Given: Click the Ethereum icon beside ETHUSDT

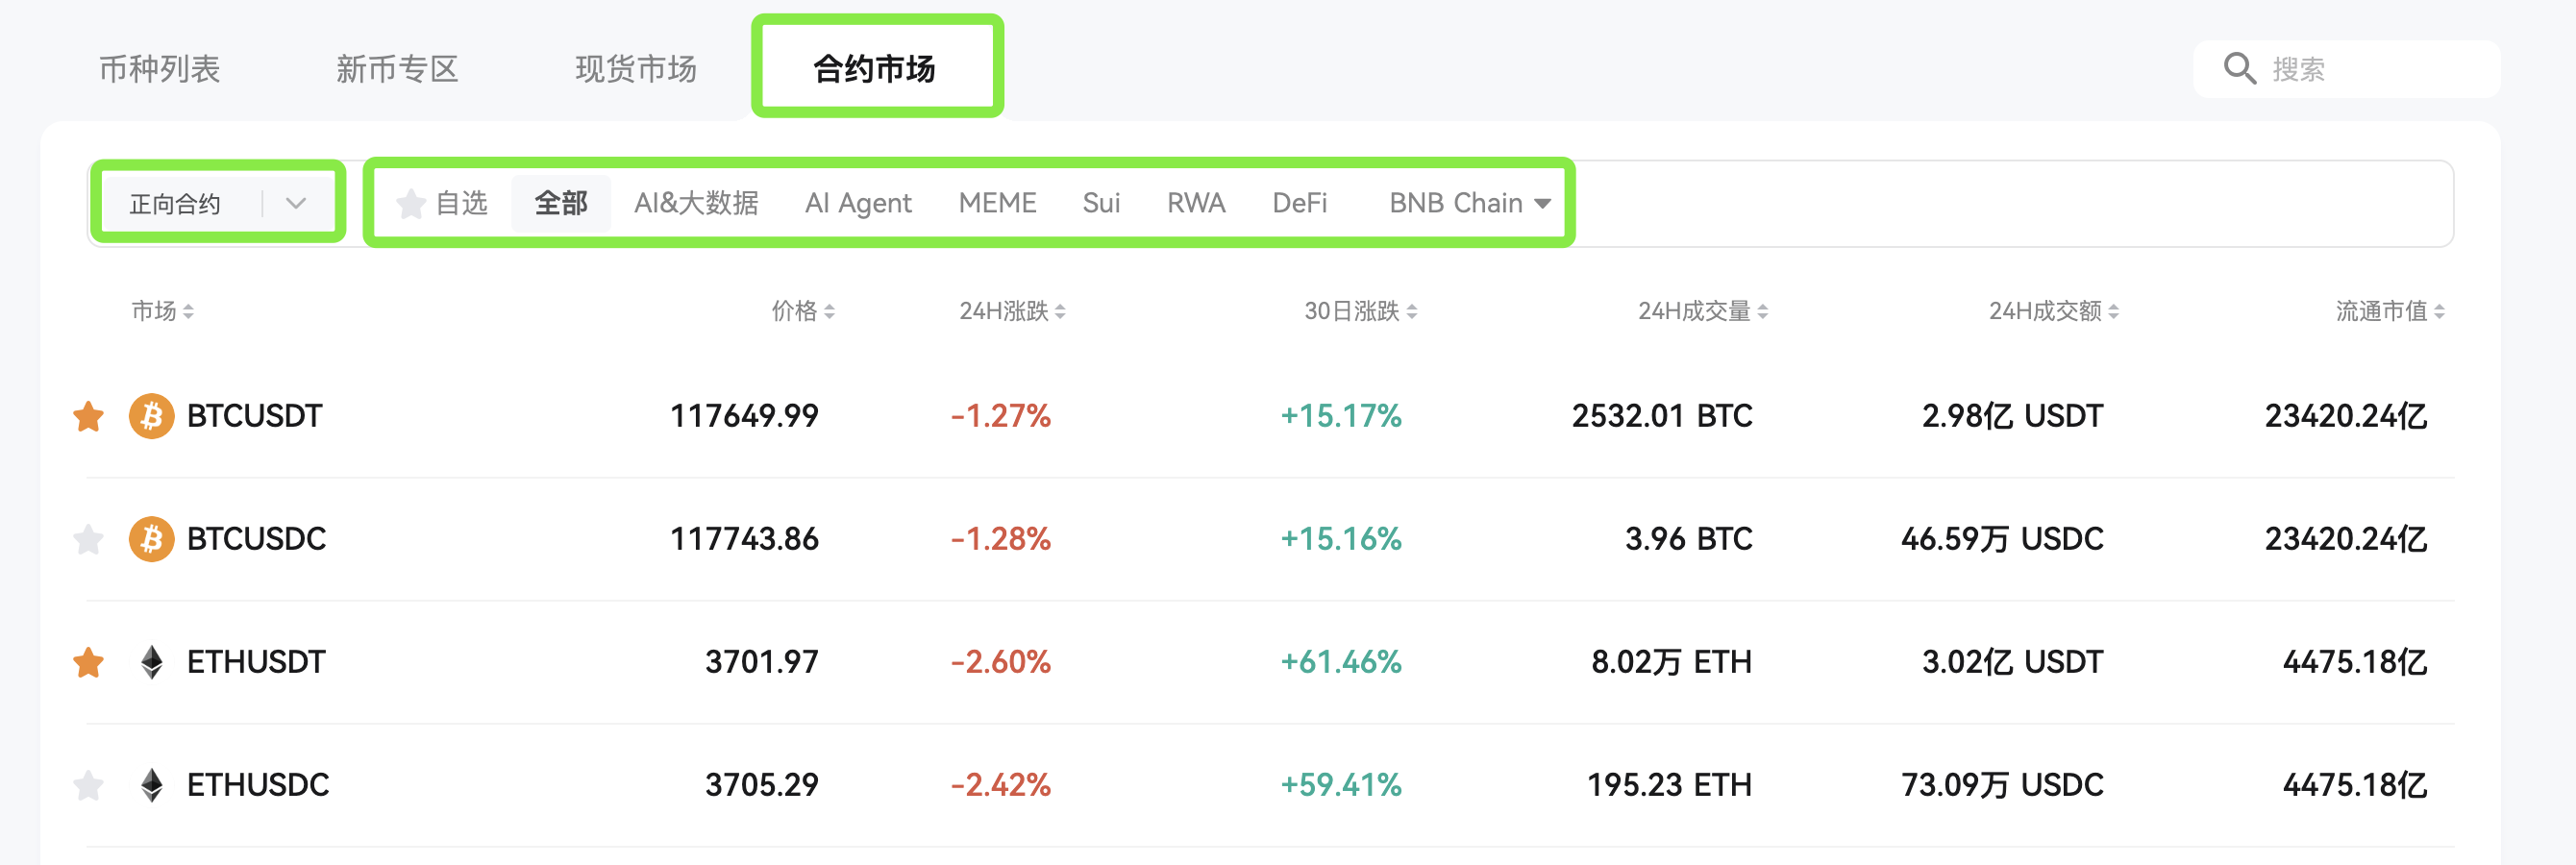Looking at the screenshot, I should (x=151, y=662).
